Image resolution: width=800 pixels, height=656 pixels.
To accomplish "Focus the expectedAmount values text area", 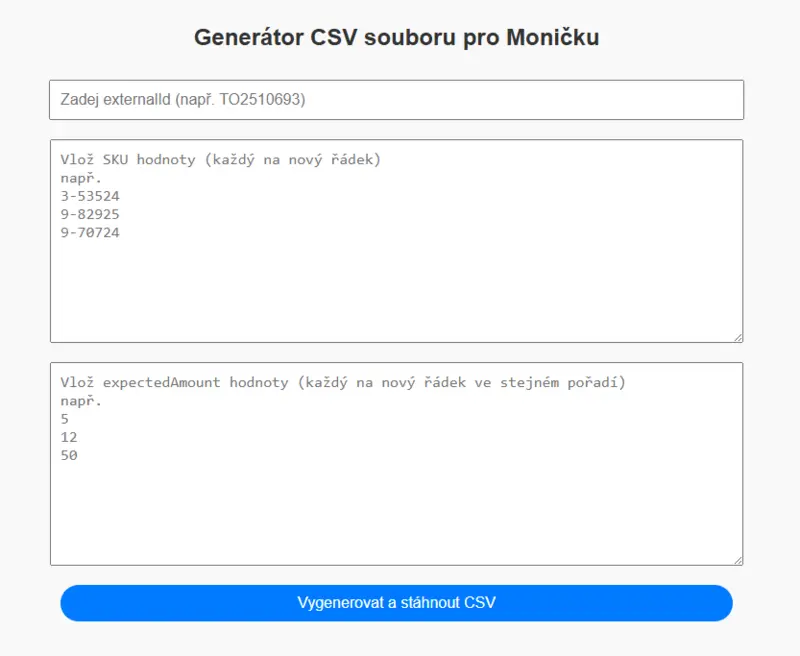I will (x=396, y=463).
